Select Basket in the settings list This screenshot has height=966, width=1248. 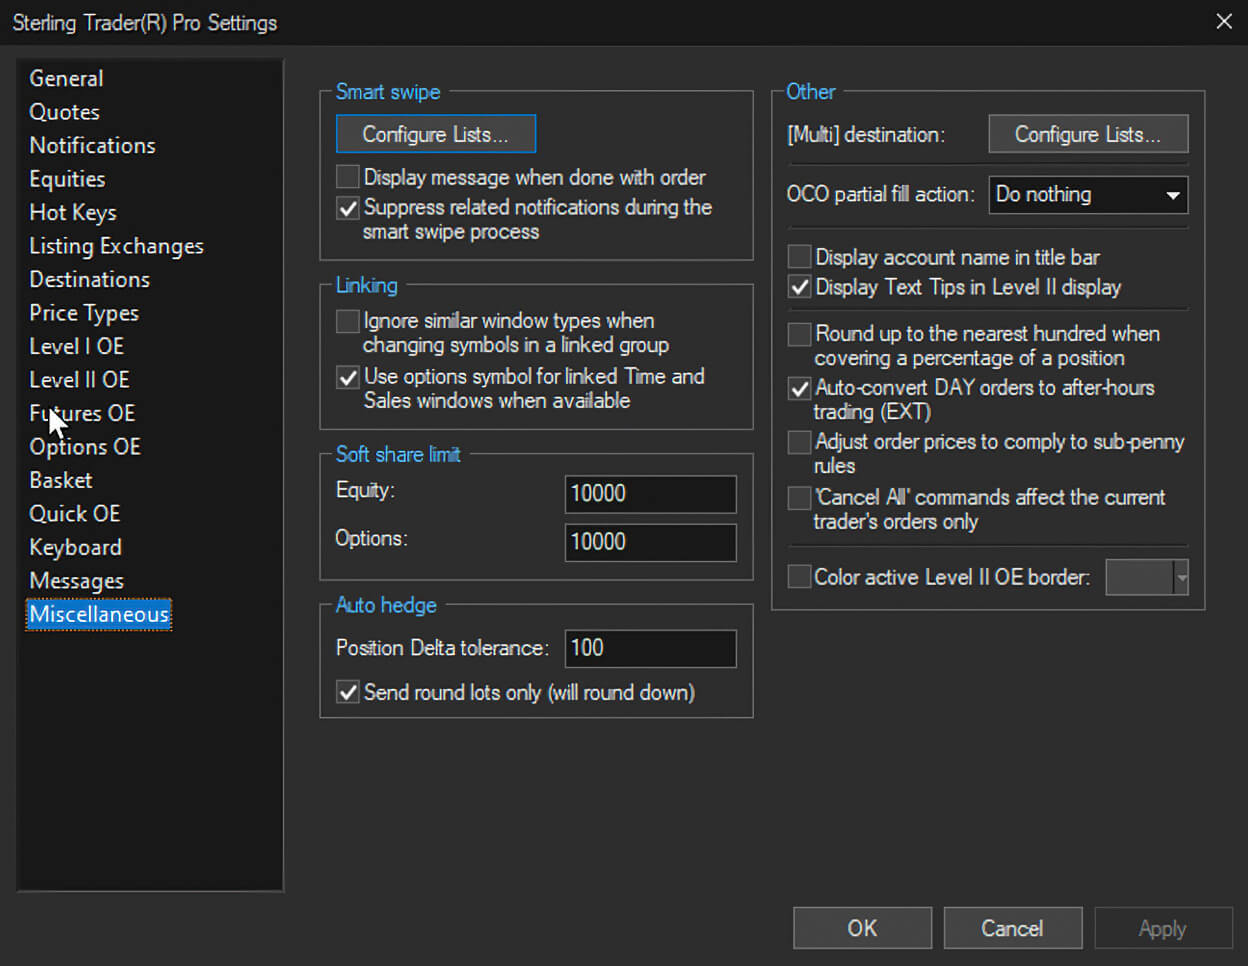click(x=60, y=480)
